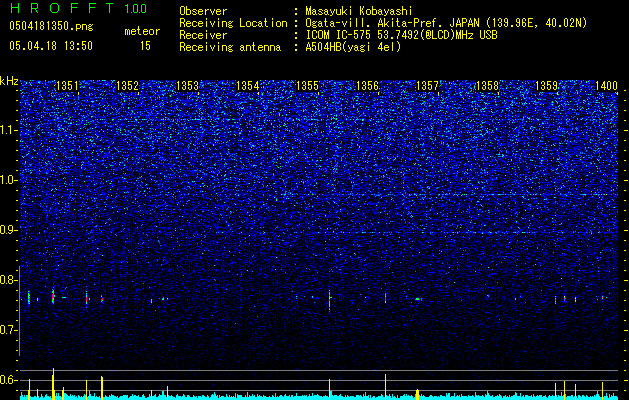The height and width of the screenshot is (400, 629).
Task: Click the 0.7 kHz axis label
Action: click(x=9, y=330)
